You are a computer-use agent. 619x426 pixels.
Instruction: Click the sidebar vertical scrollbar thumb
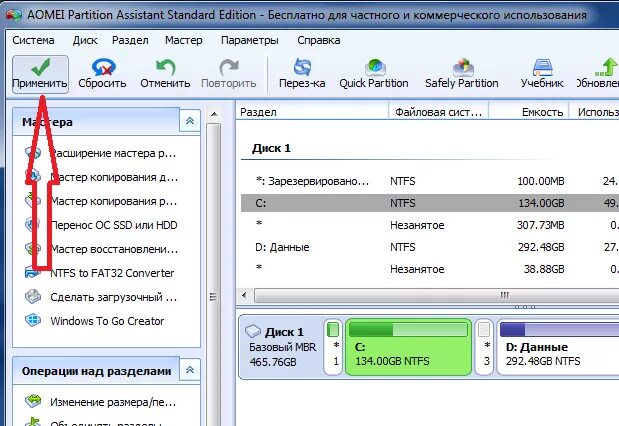[214, 274]
